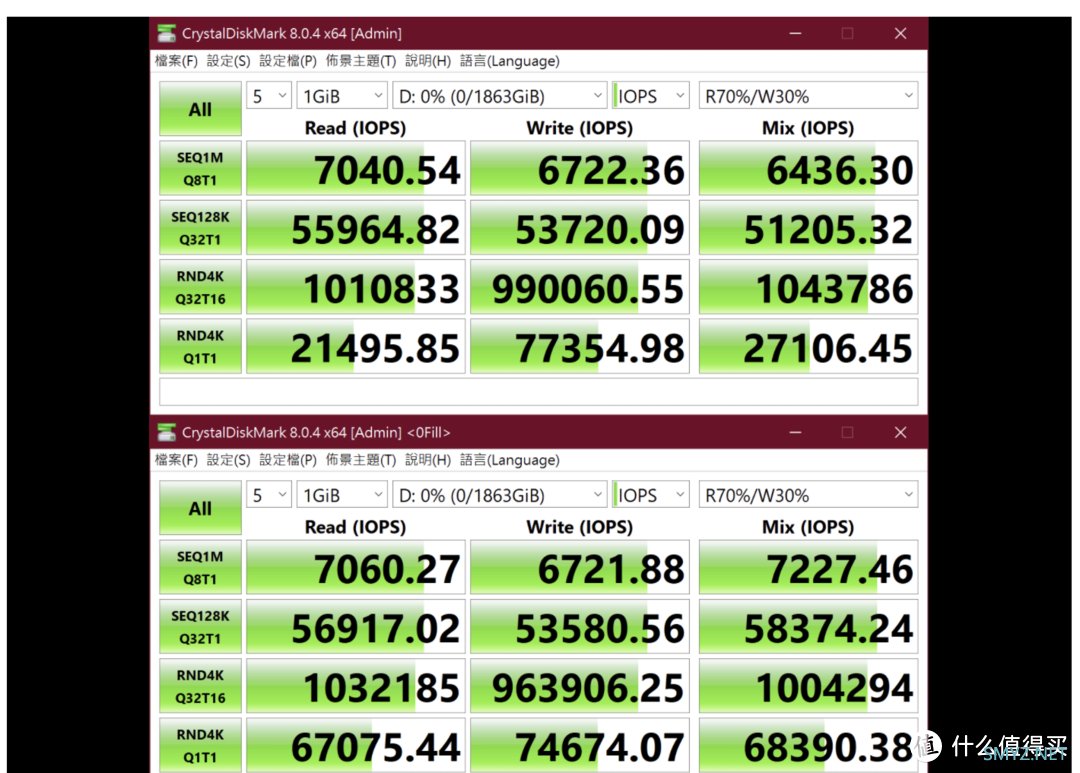The image size is (1080, 773).
Task: Expand IOPS unit dropdown in top window
Action: [651, 96]
